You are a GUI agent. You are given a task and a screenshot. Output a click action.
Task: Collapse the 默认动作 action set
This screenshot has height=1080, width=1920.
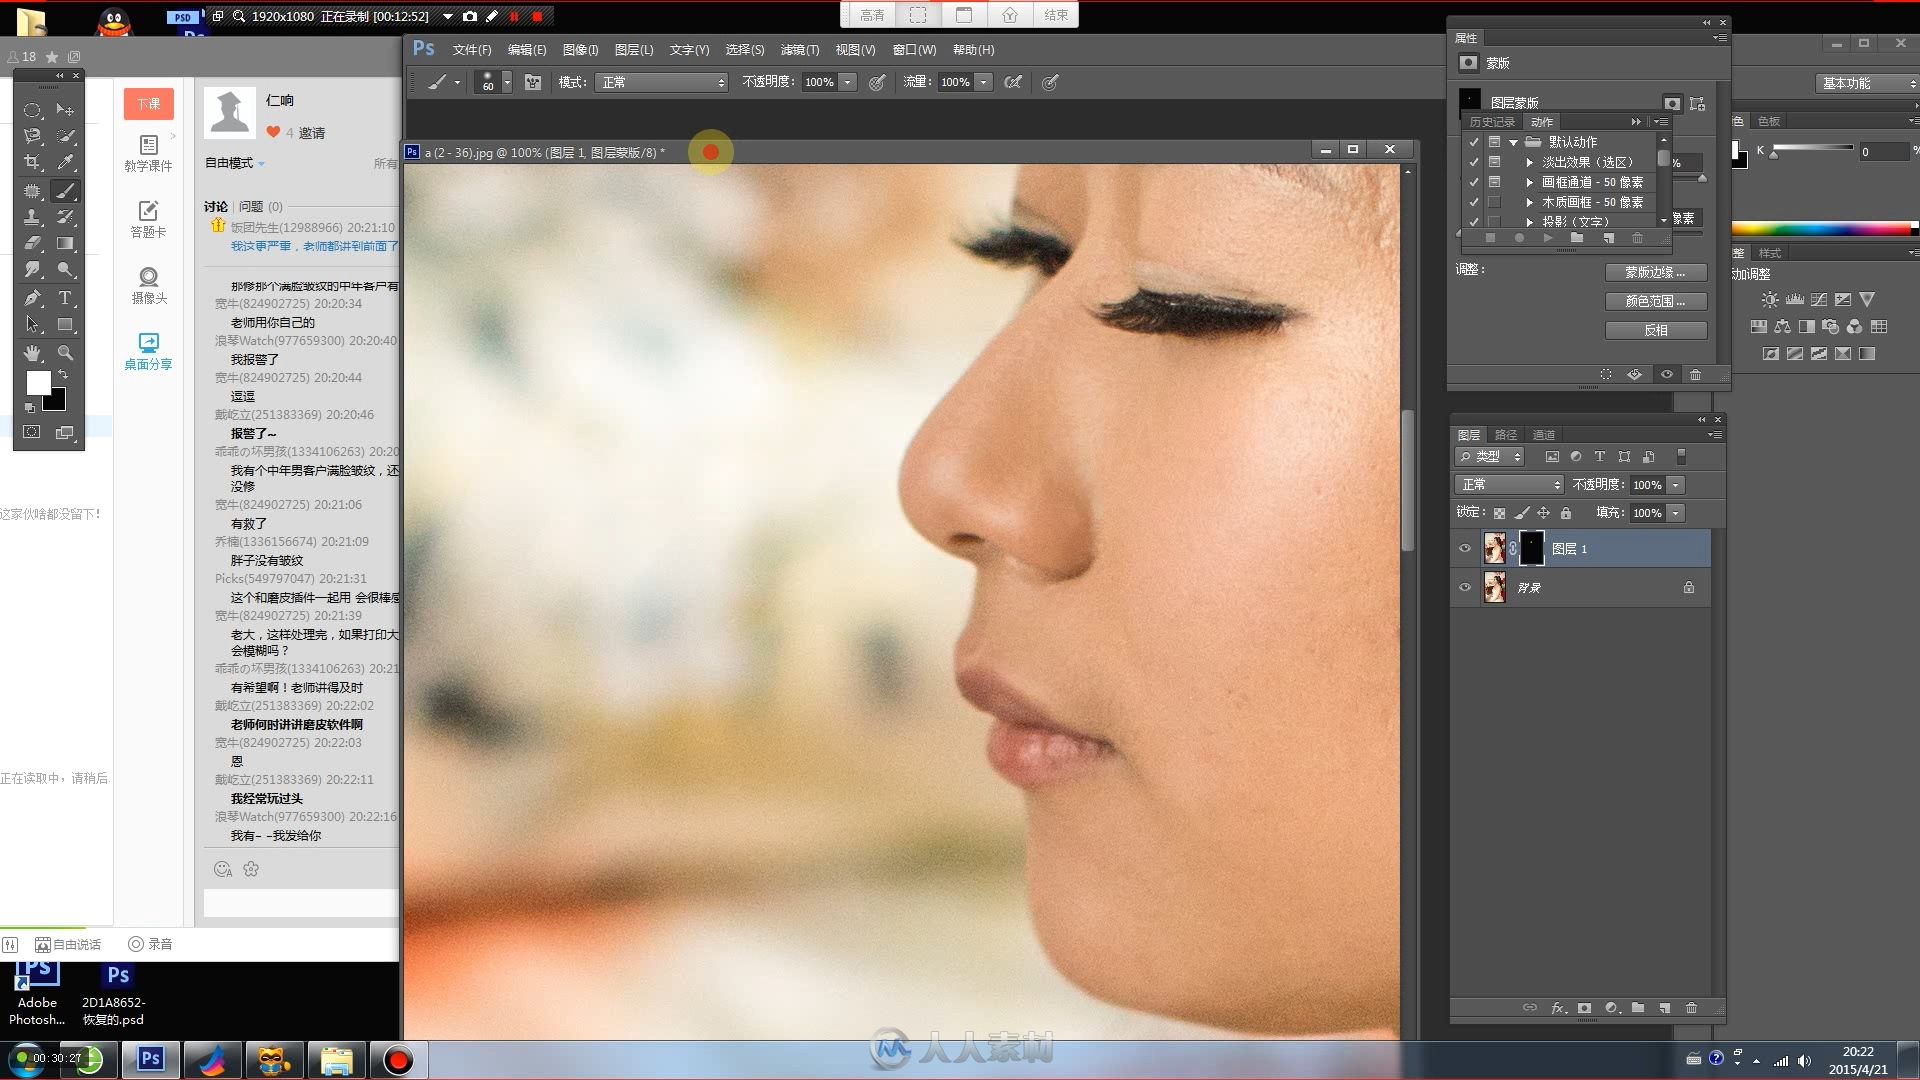coord(1514,142)
